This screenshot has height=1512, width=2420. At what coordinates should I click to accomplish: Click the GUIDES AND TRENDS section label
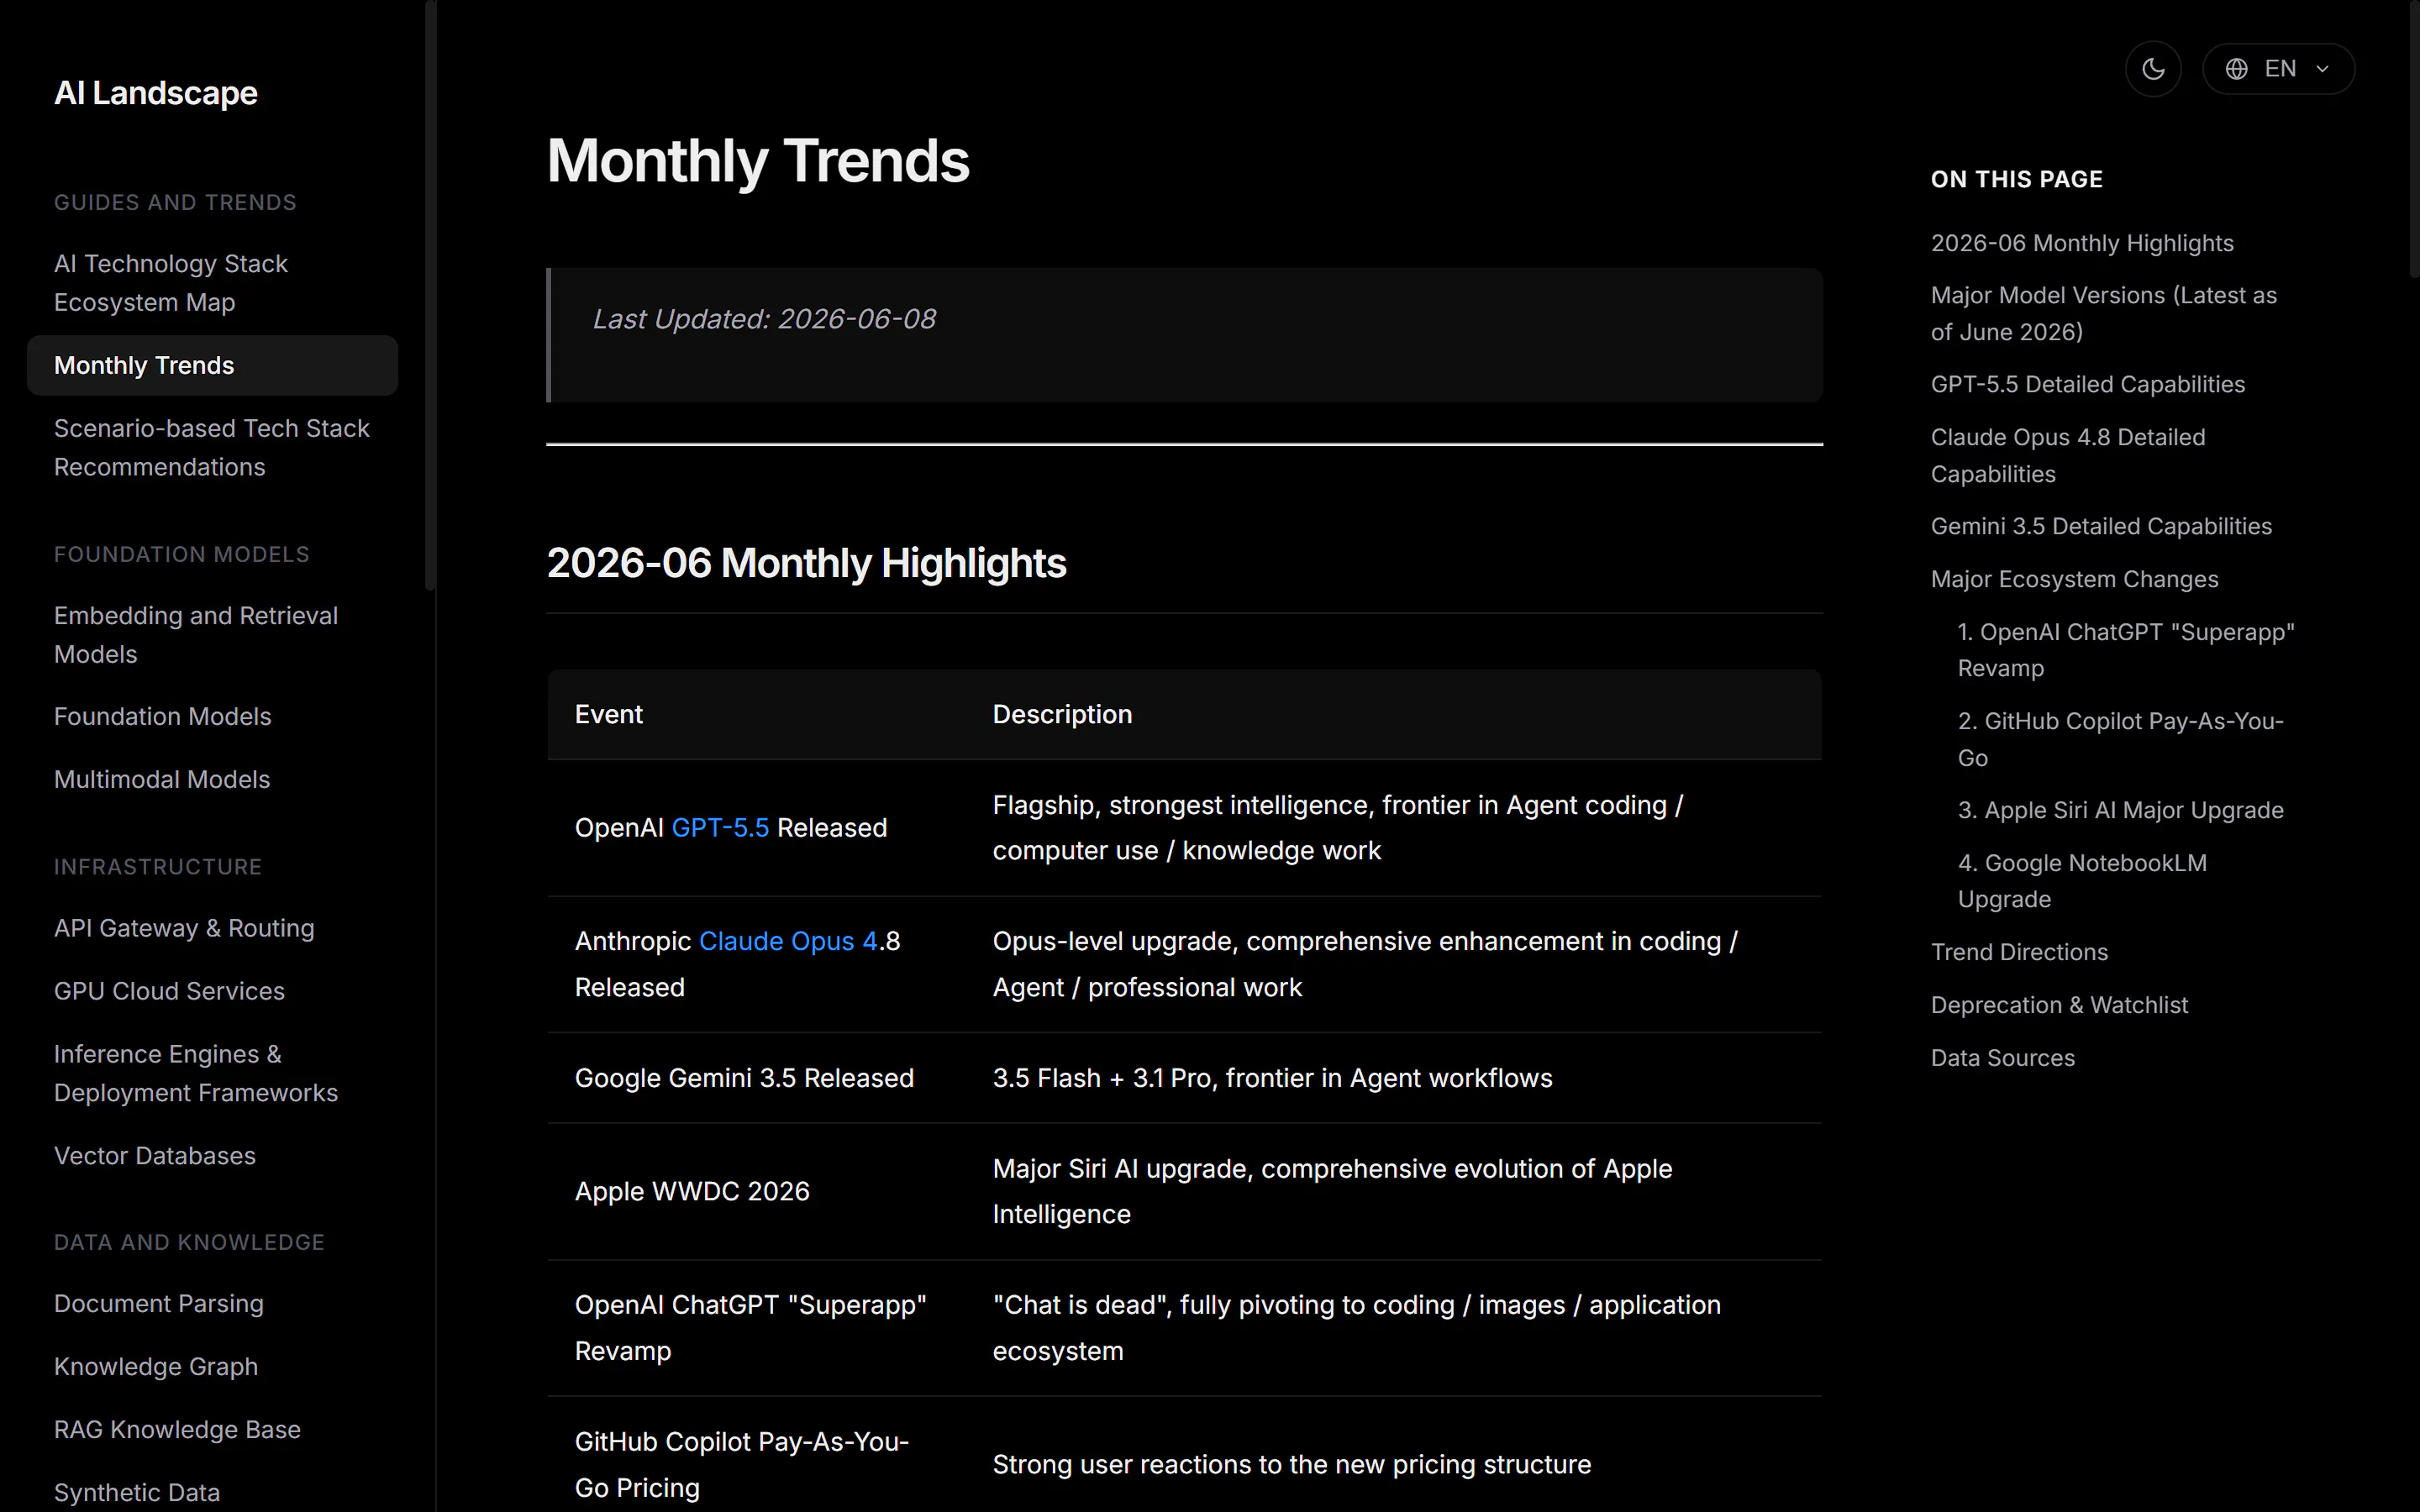pos(175,203)
